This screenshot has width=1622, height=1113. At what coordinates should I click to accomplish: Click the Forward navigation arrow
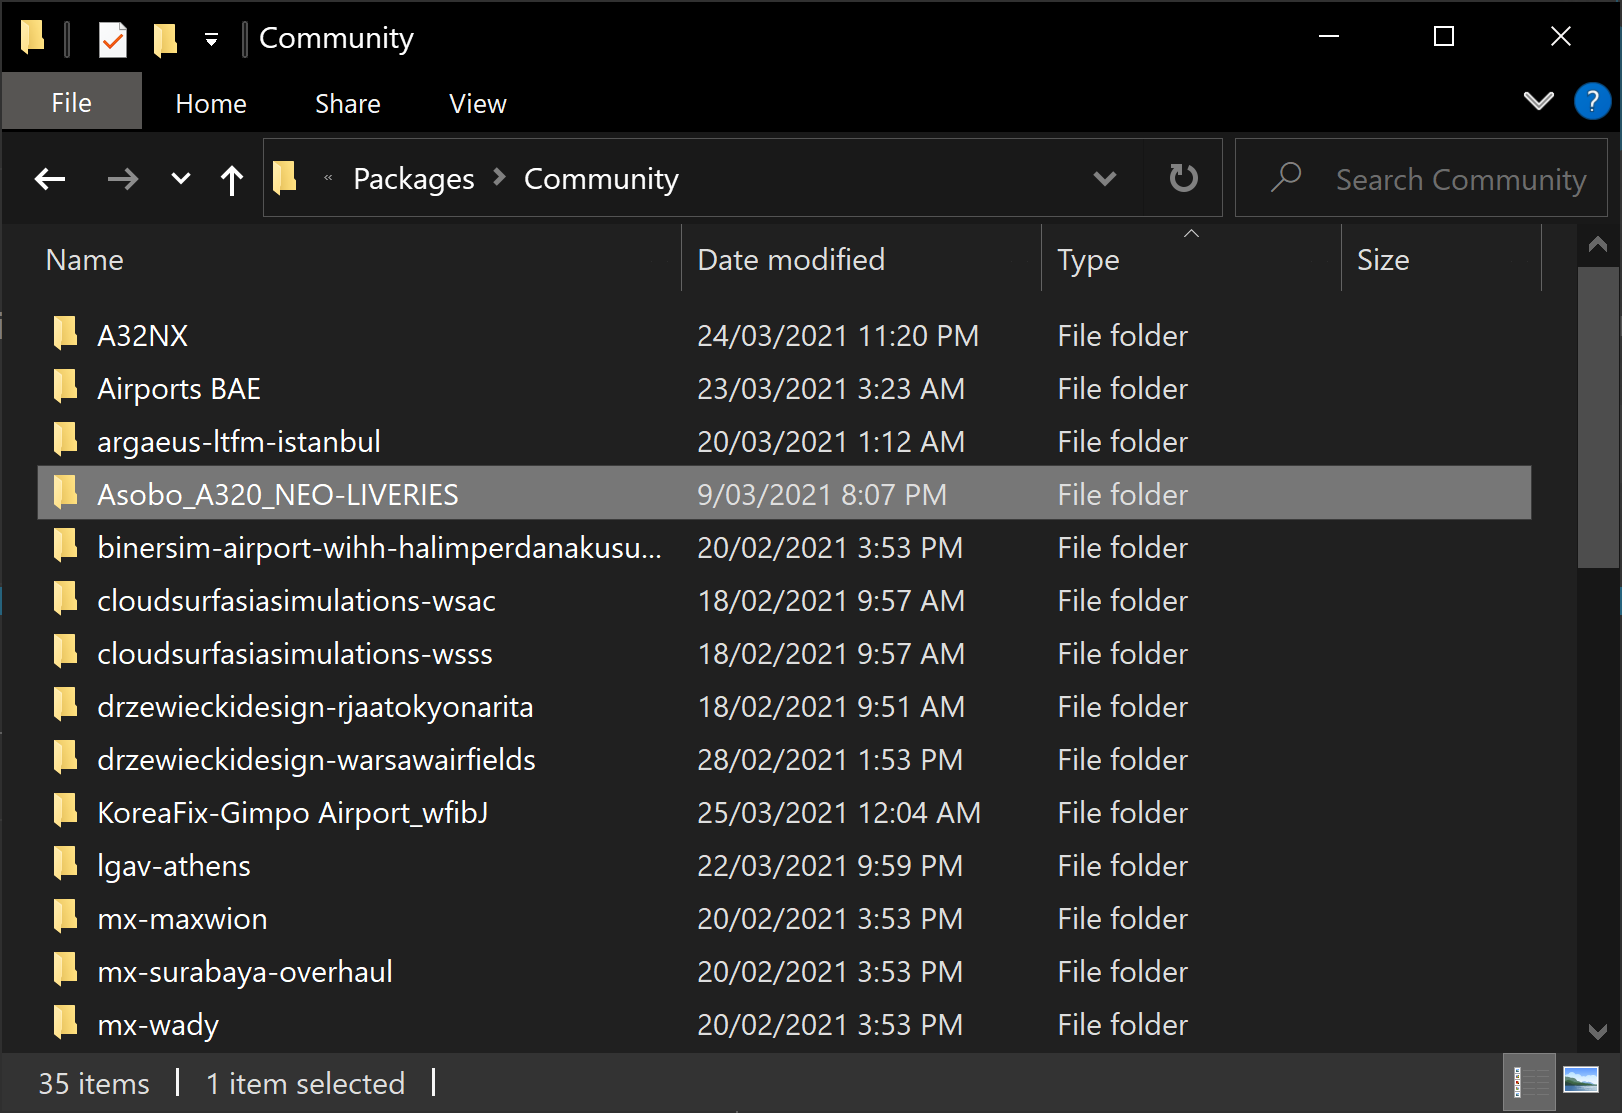pyautogui.click(x=122, y=180)
